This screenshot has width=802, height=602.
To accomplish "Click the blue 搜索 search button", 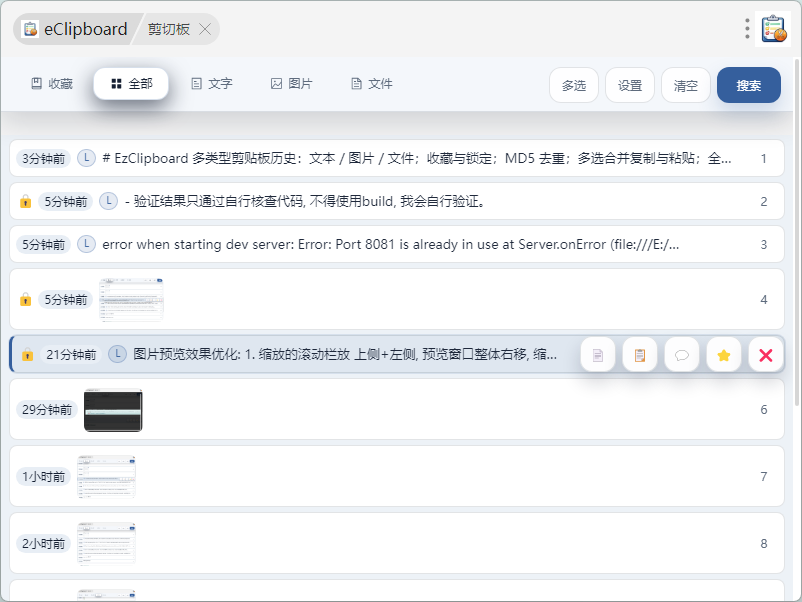I will click(x=748, y=86).
